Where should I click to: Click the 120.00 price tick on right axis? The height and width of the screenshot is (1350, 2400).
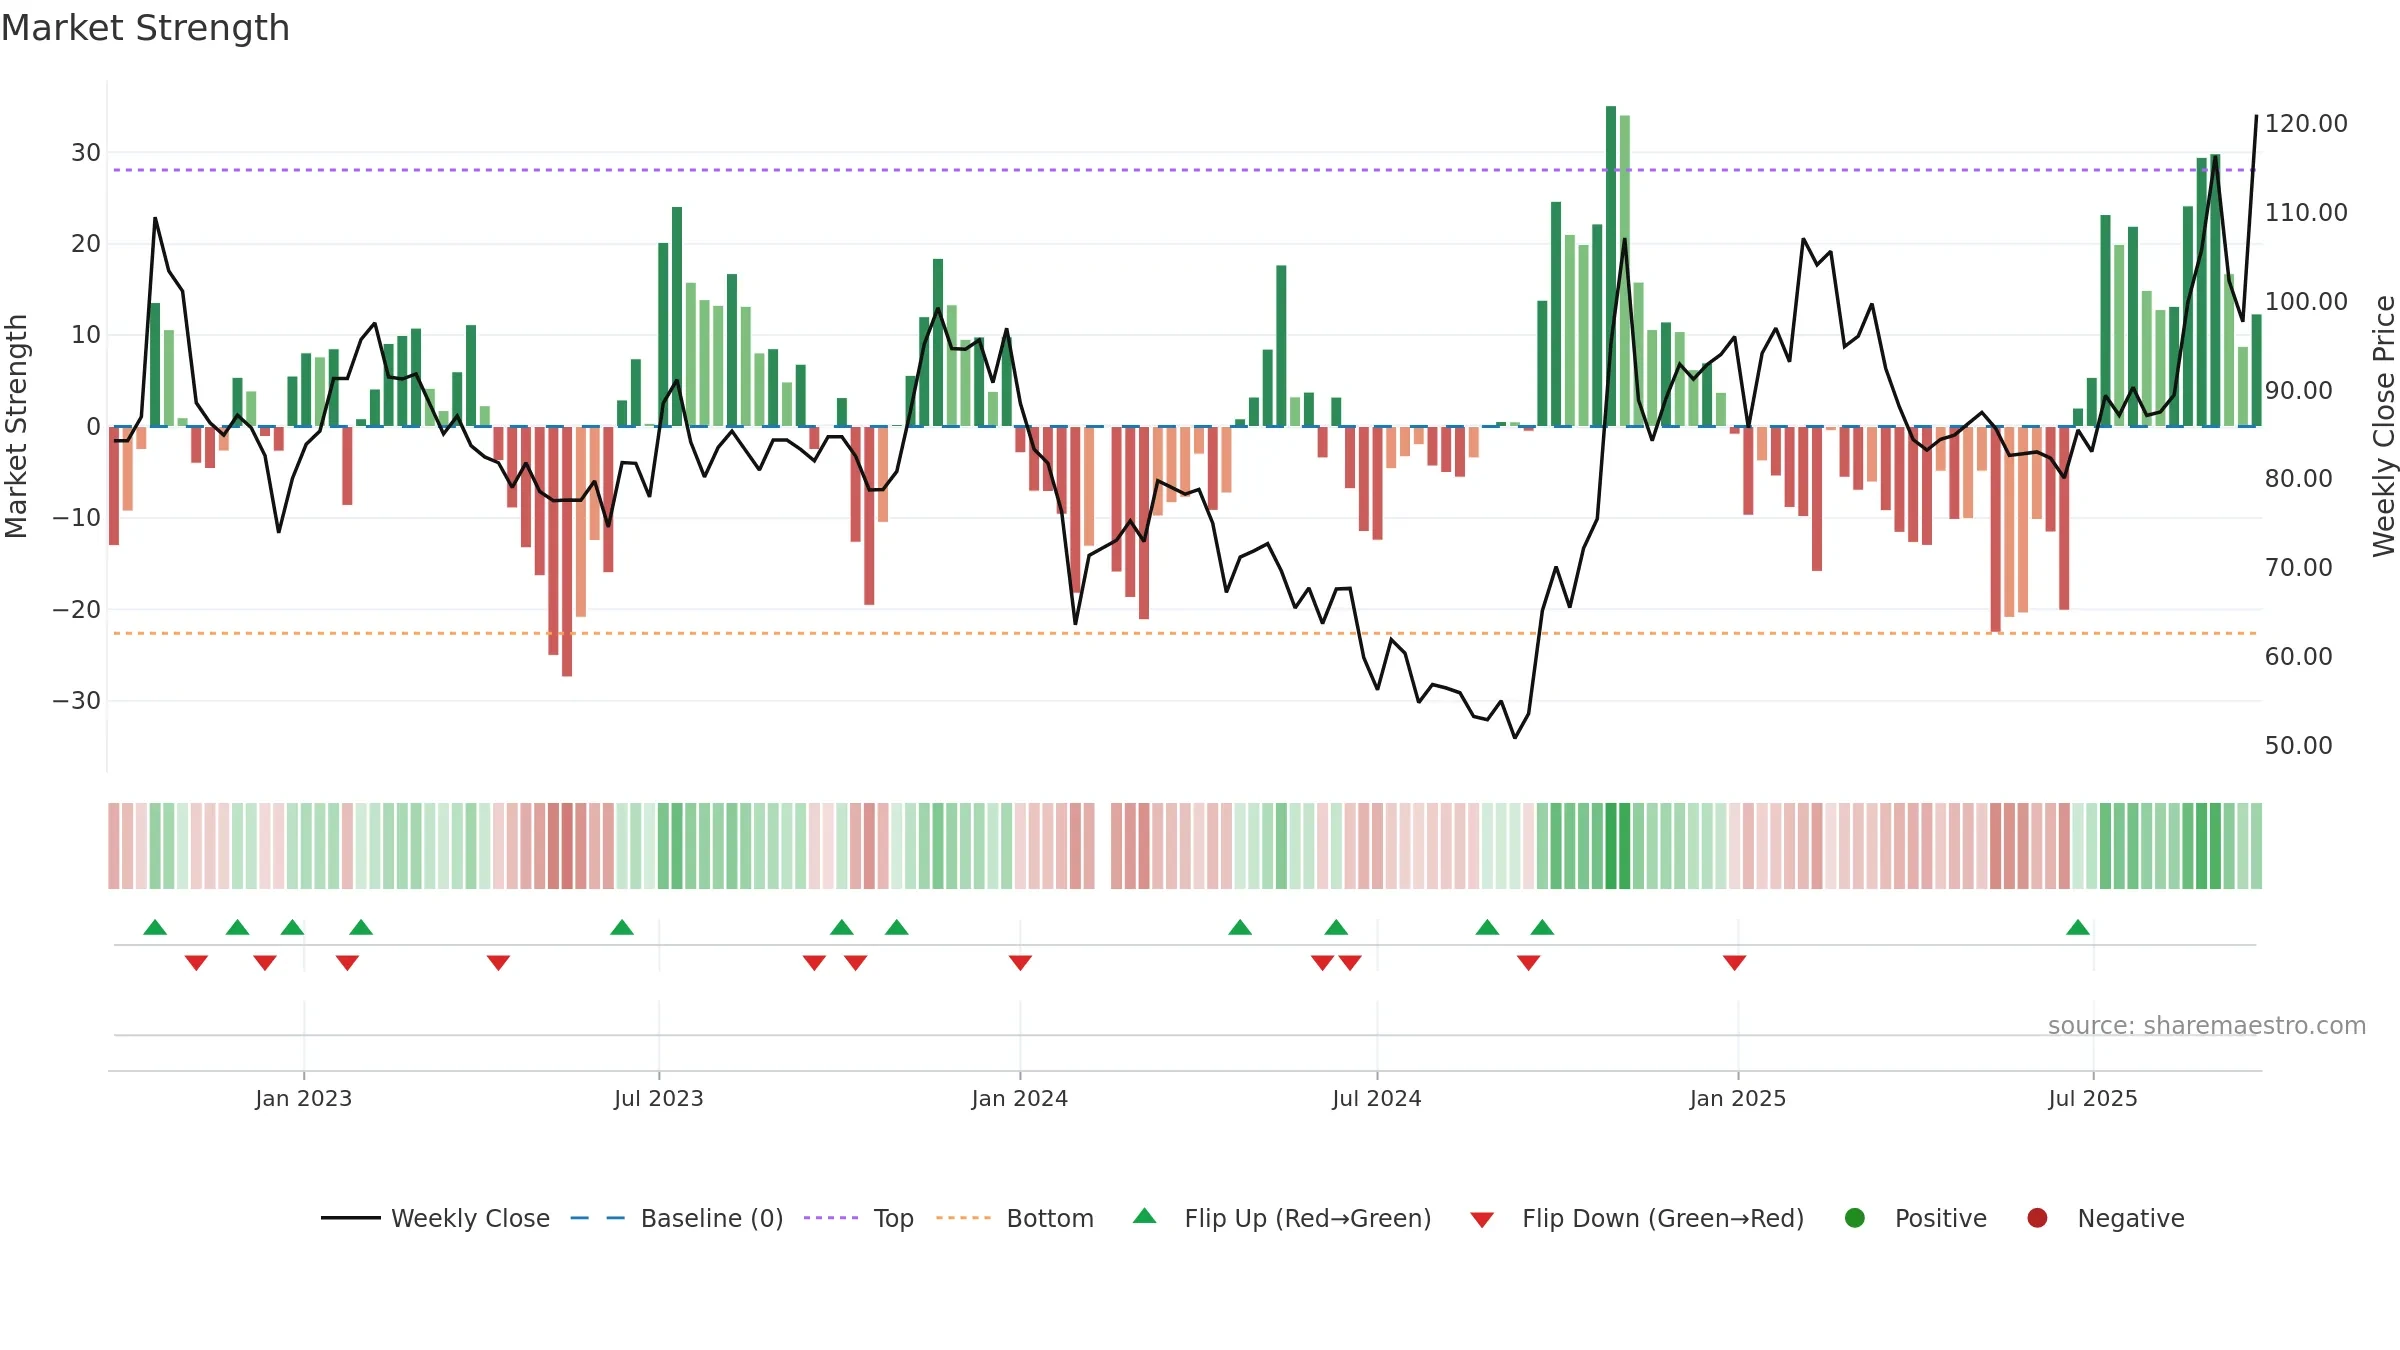[2306, 124]
